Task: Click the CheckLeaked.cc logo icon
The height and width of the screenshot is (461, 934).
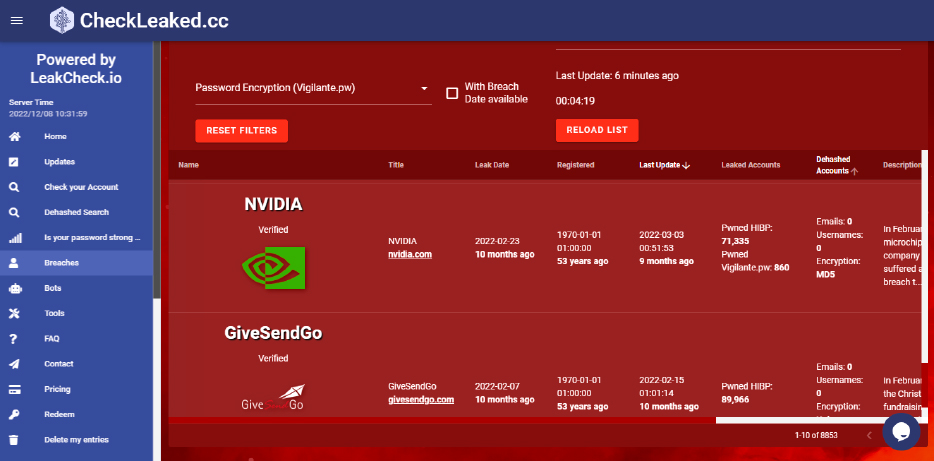Action: (62, 20)
